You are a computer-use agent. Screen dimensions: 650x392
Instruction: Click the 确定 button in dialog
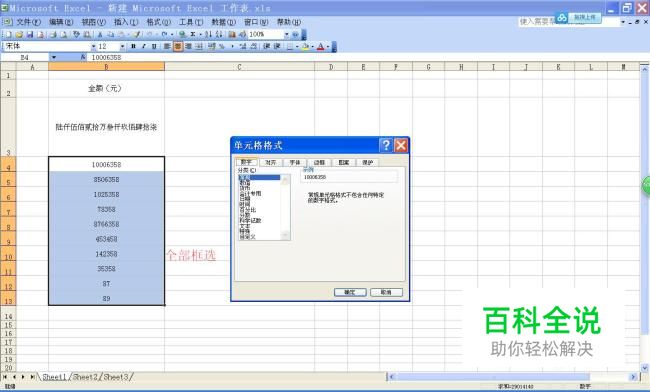[350, 292]
